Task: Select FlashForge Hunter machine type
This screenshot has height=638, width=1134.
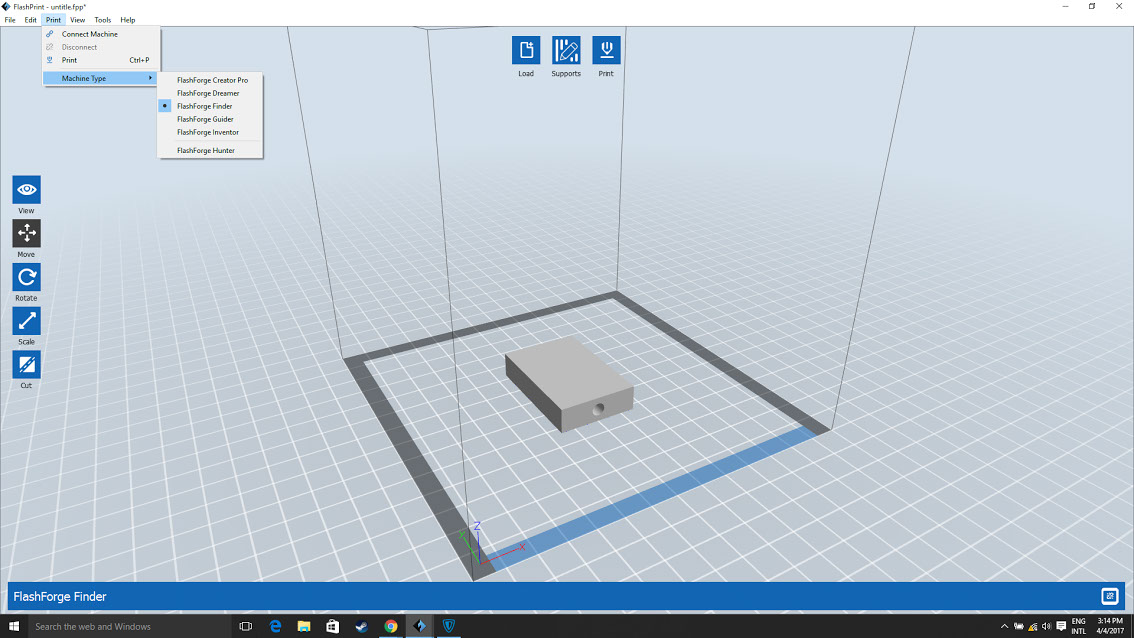Action: 210,150
